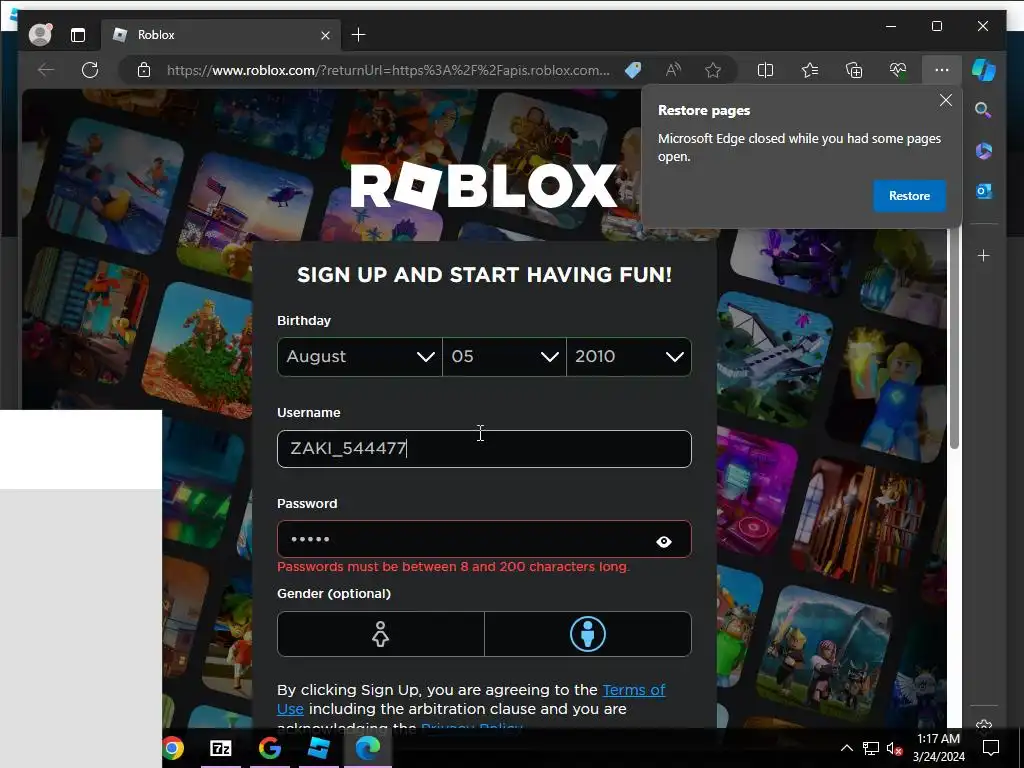Click the Restore button

pos(909,196)
